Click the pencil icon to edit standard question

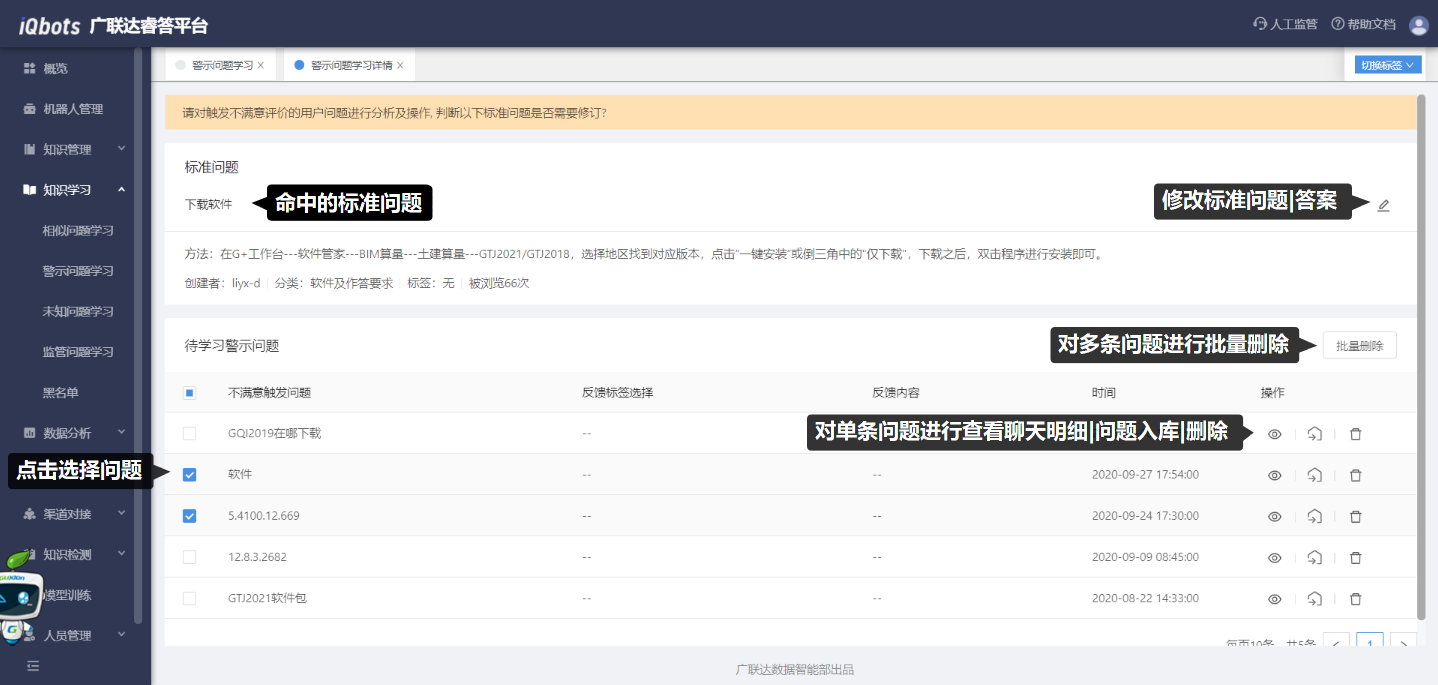[1383, 205]
